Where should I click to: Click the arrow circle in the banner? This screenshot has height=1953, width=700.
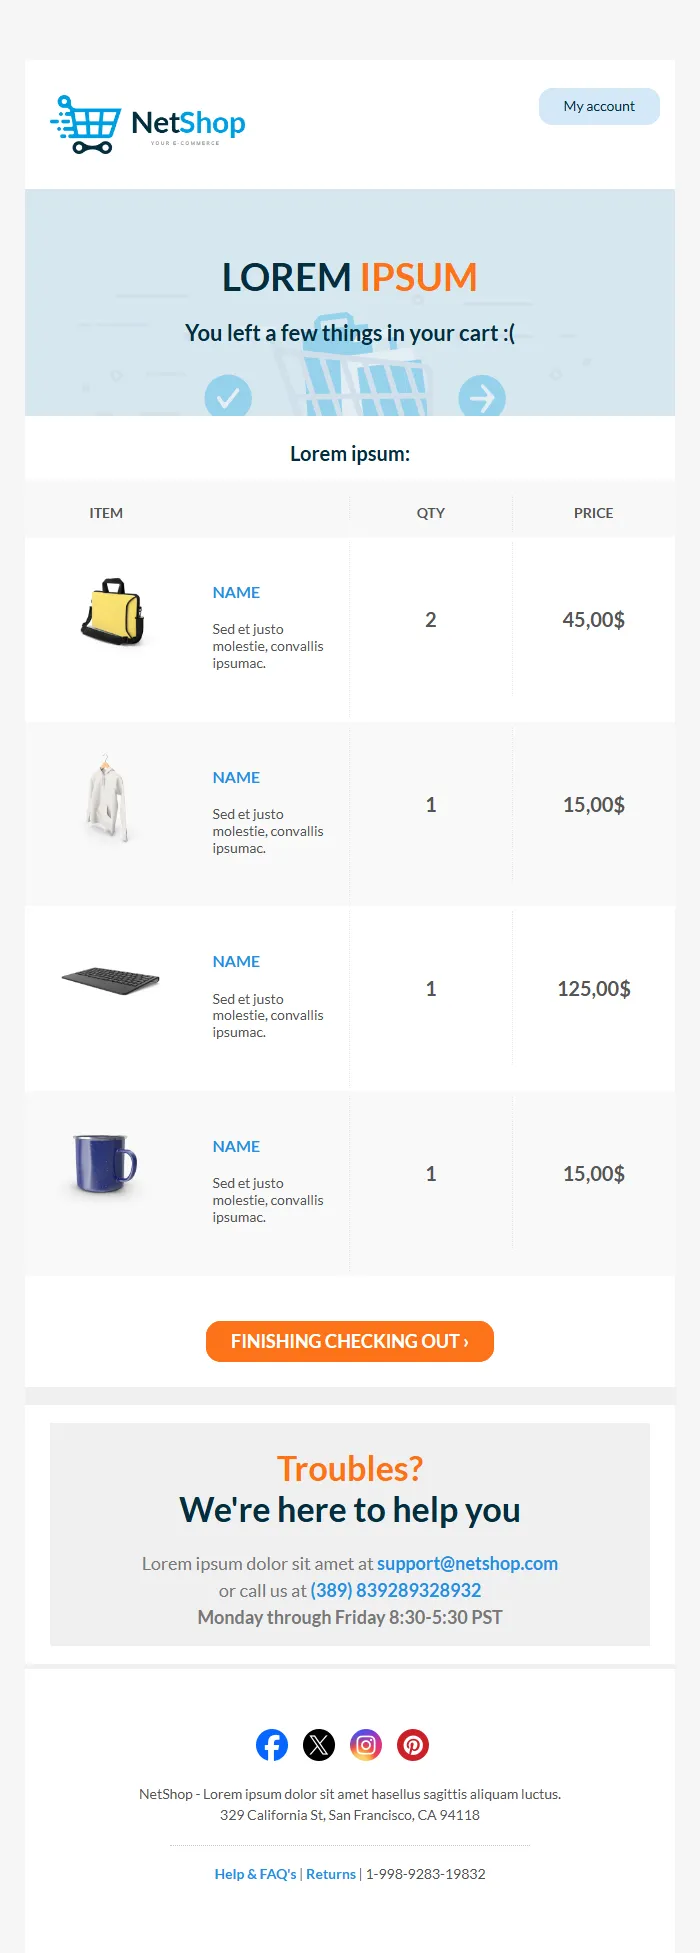(x=482, y=398)
